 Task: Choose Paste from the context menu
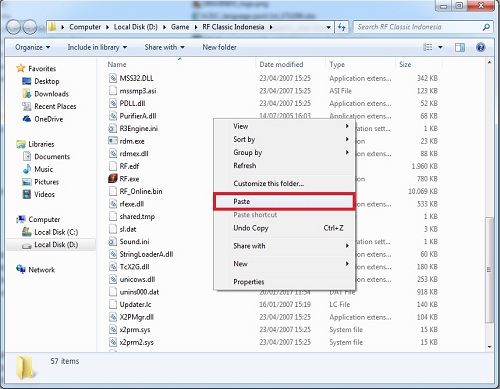284,201
